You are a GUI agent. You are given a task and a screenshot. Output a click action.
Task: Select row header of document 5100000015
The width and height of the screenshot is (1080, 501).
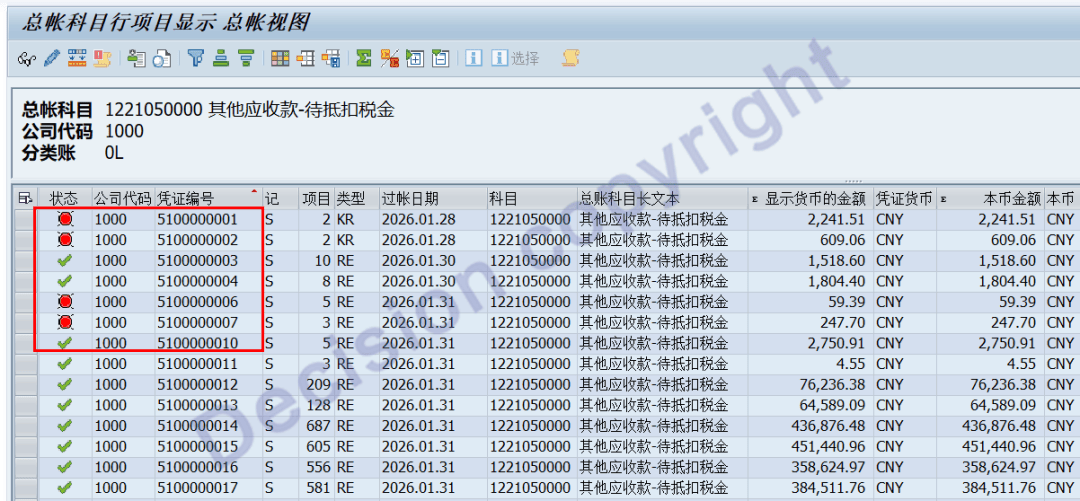(x=27, y=446)
